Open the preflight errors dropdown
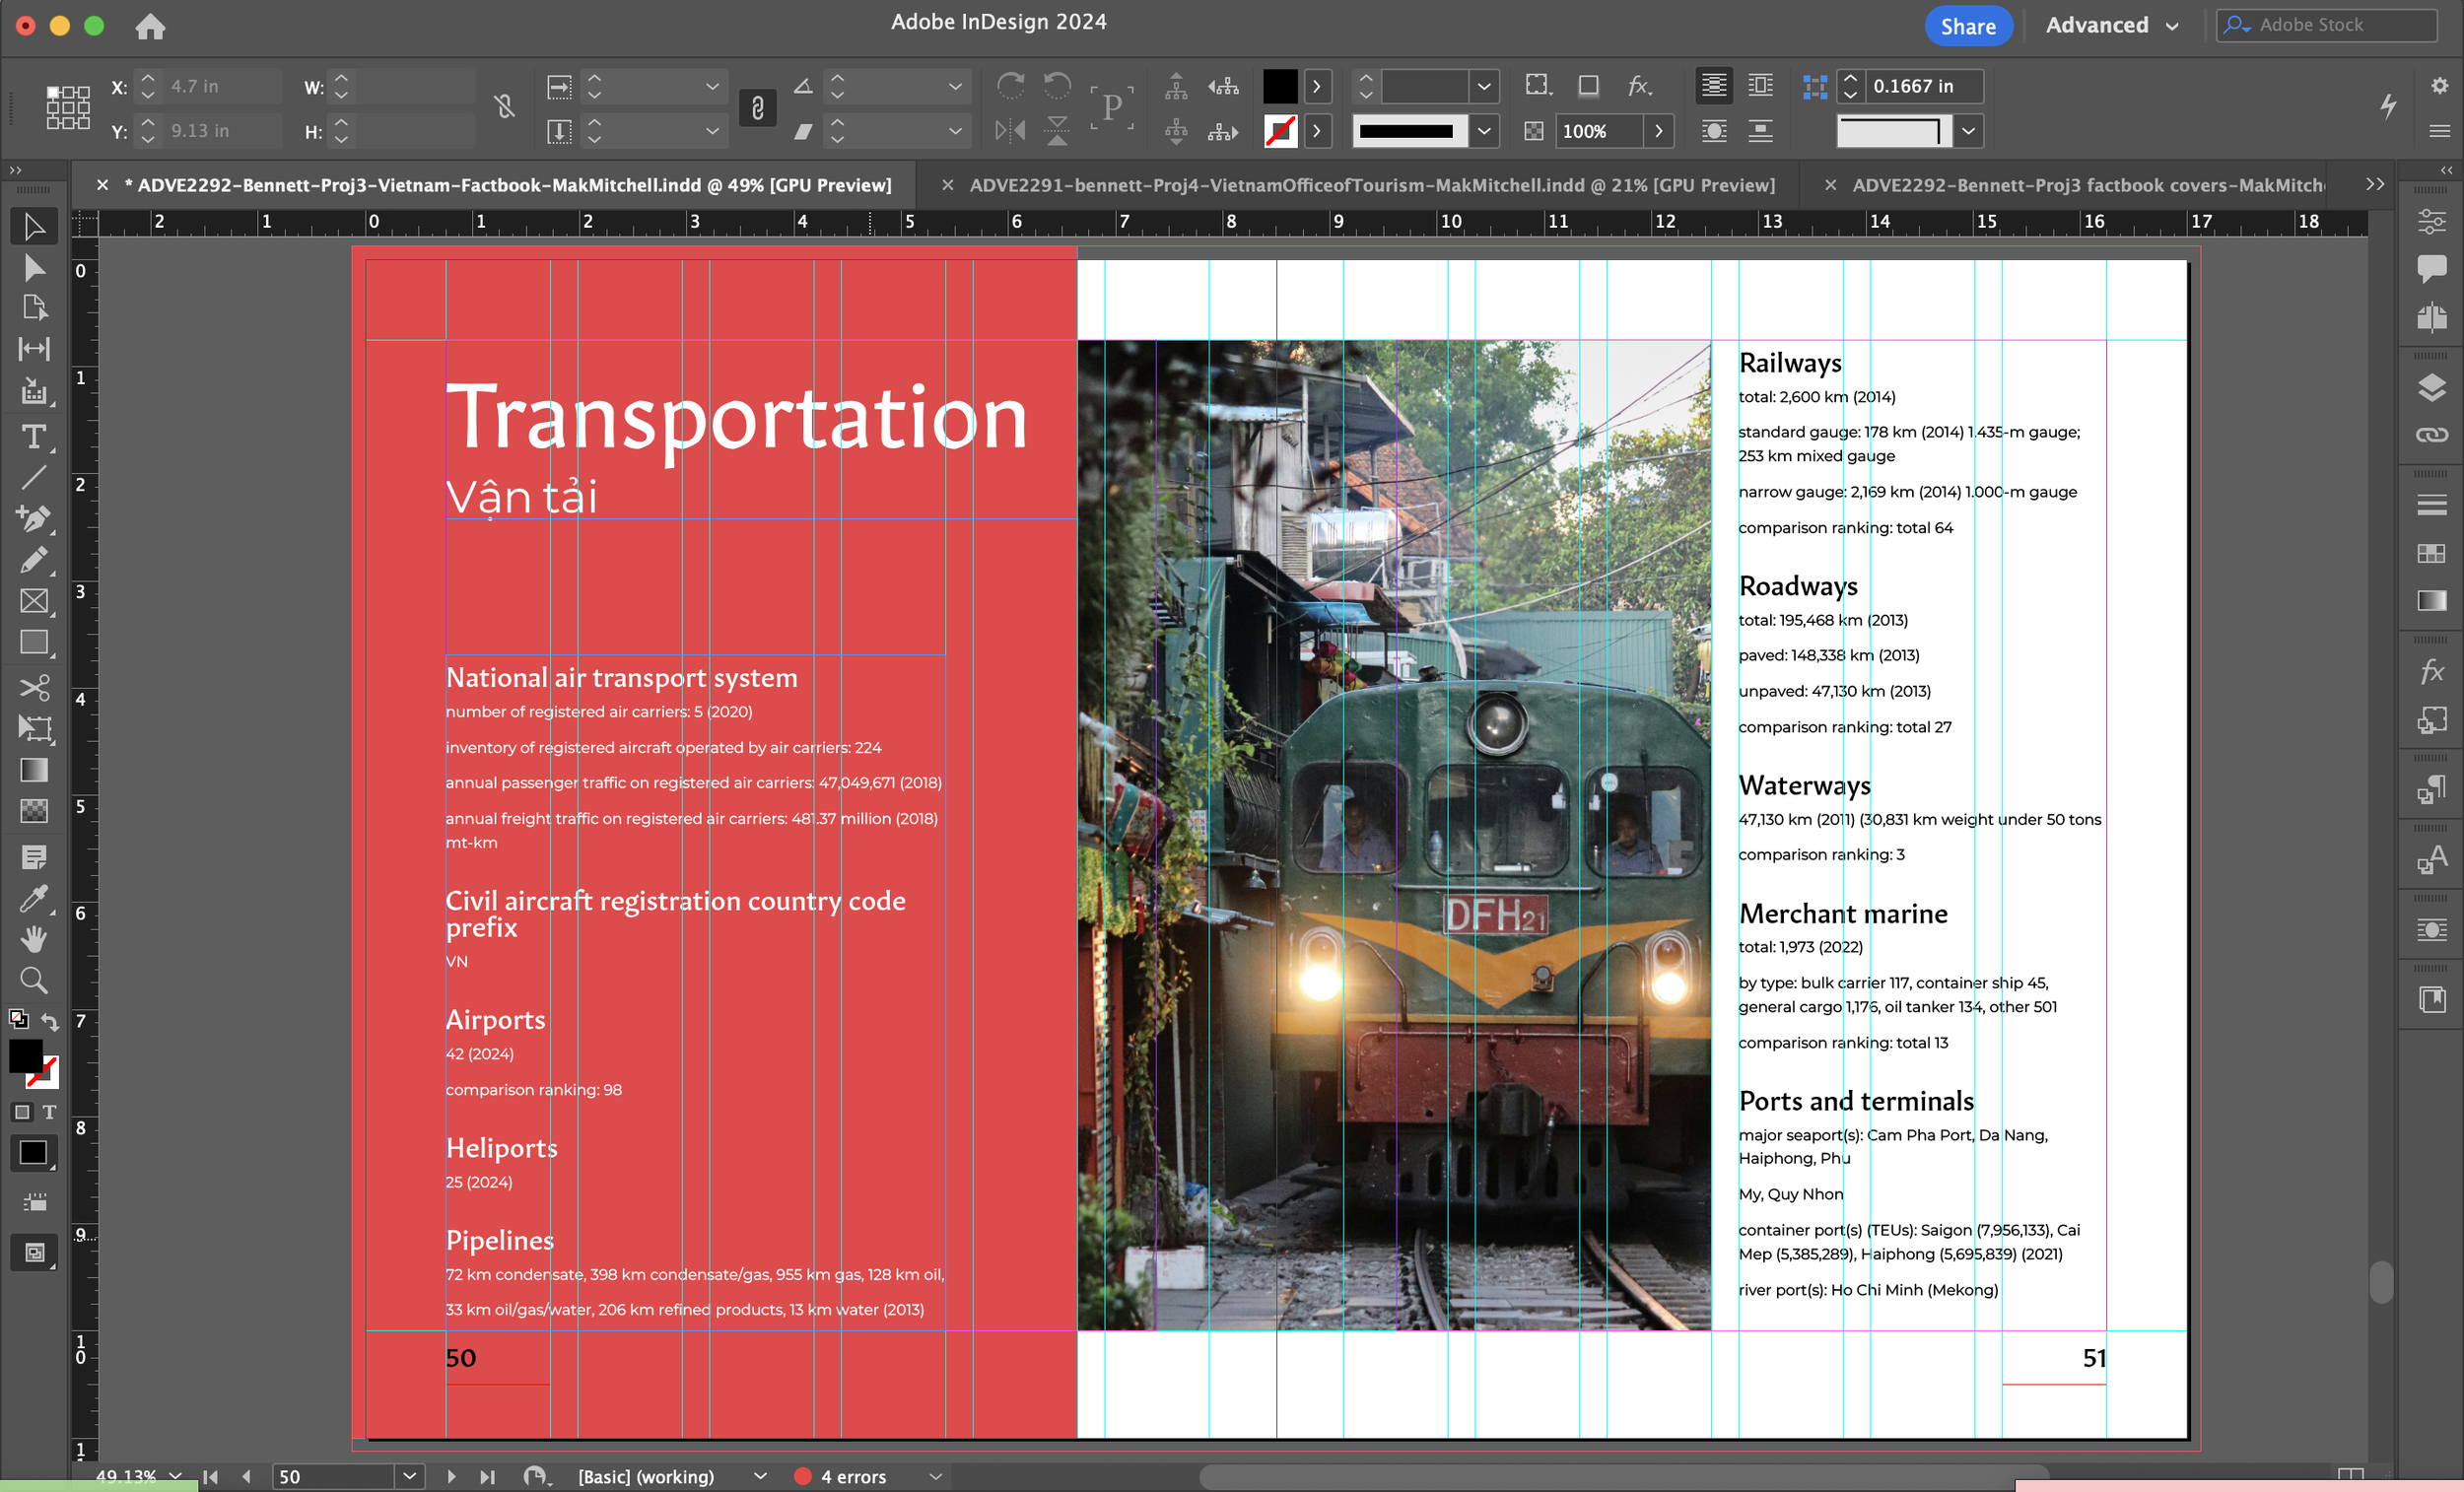The height and width of the screenshot is (1492, 2464). pyautogui.click(x=936, y=1476)
